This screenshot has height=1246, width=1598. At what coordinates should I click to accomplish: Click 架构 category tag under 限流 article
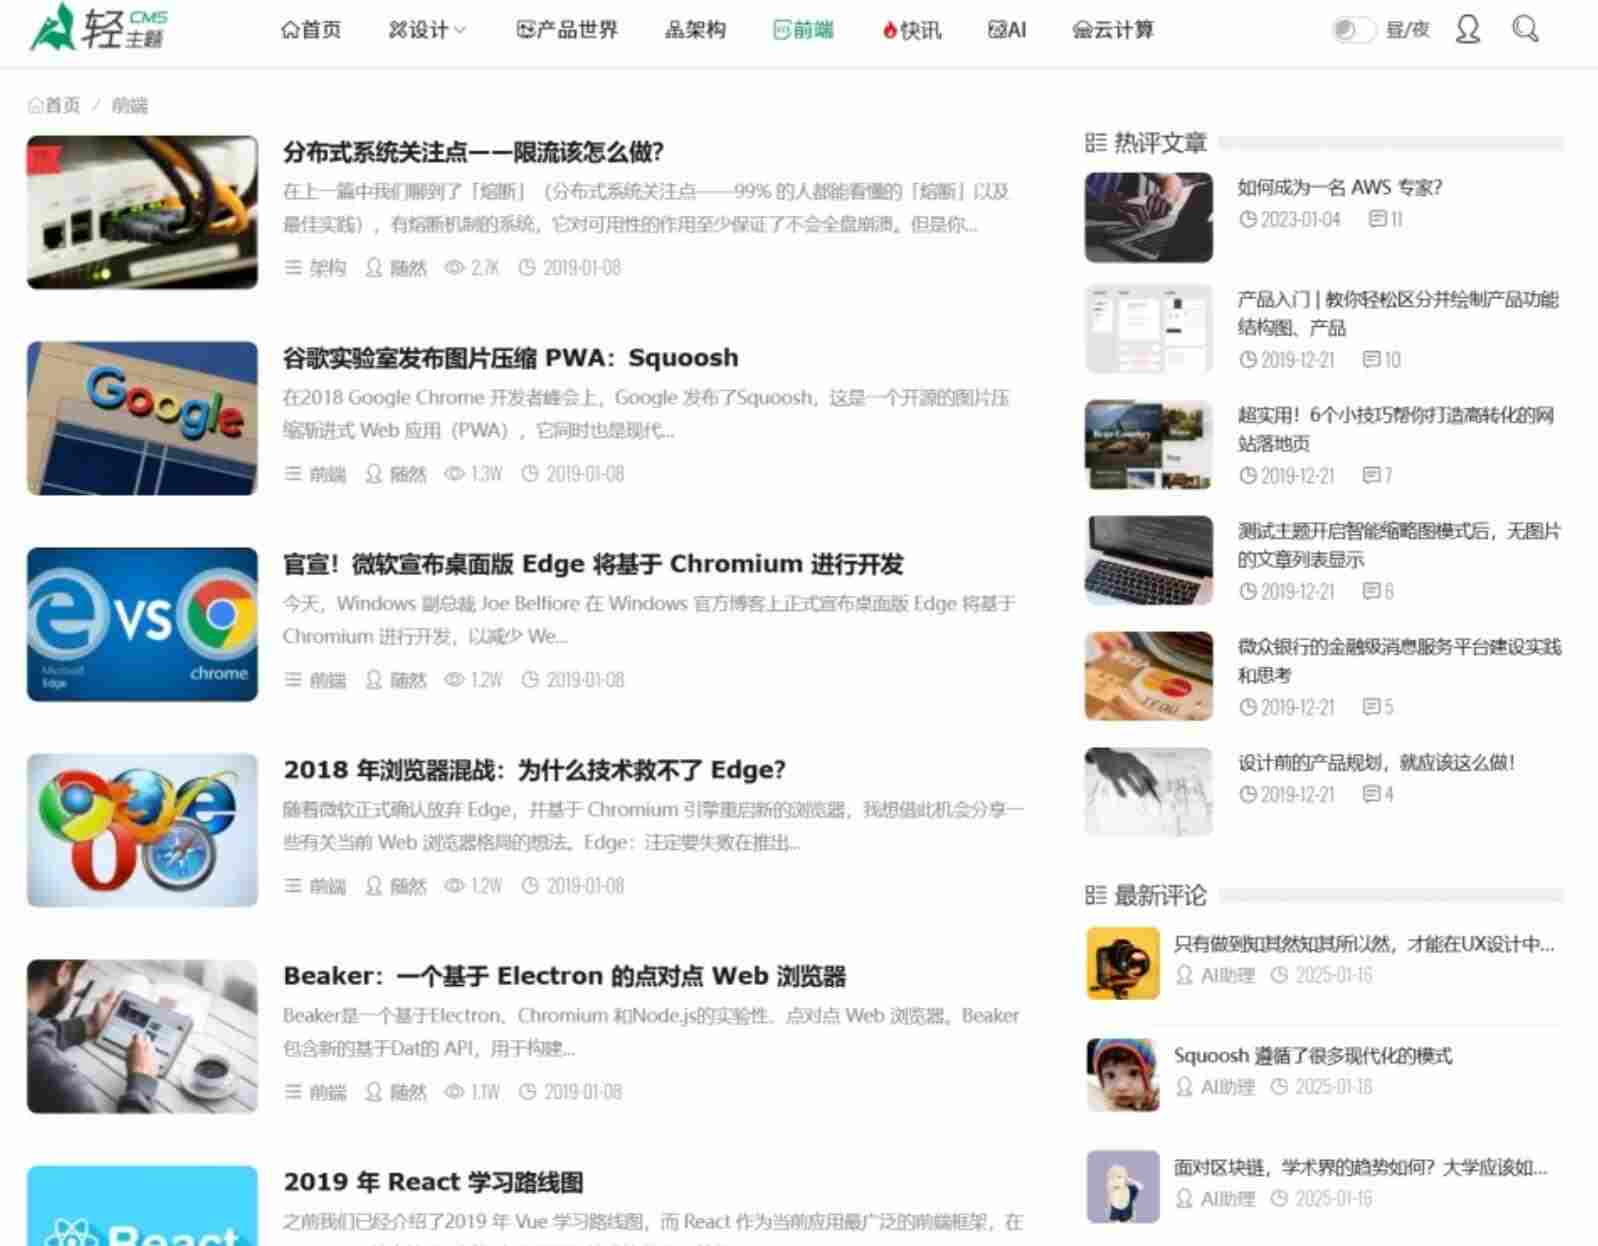pyautogui.click(x=327, y=268)
